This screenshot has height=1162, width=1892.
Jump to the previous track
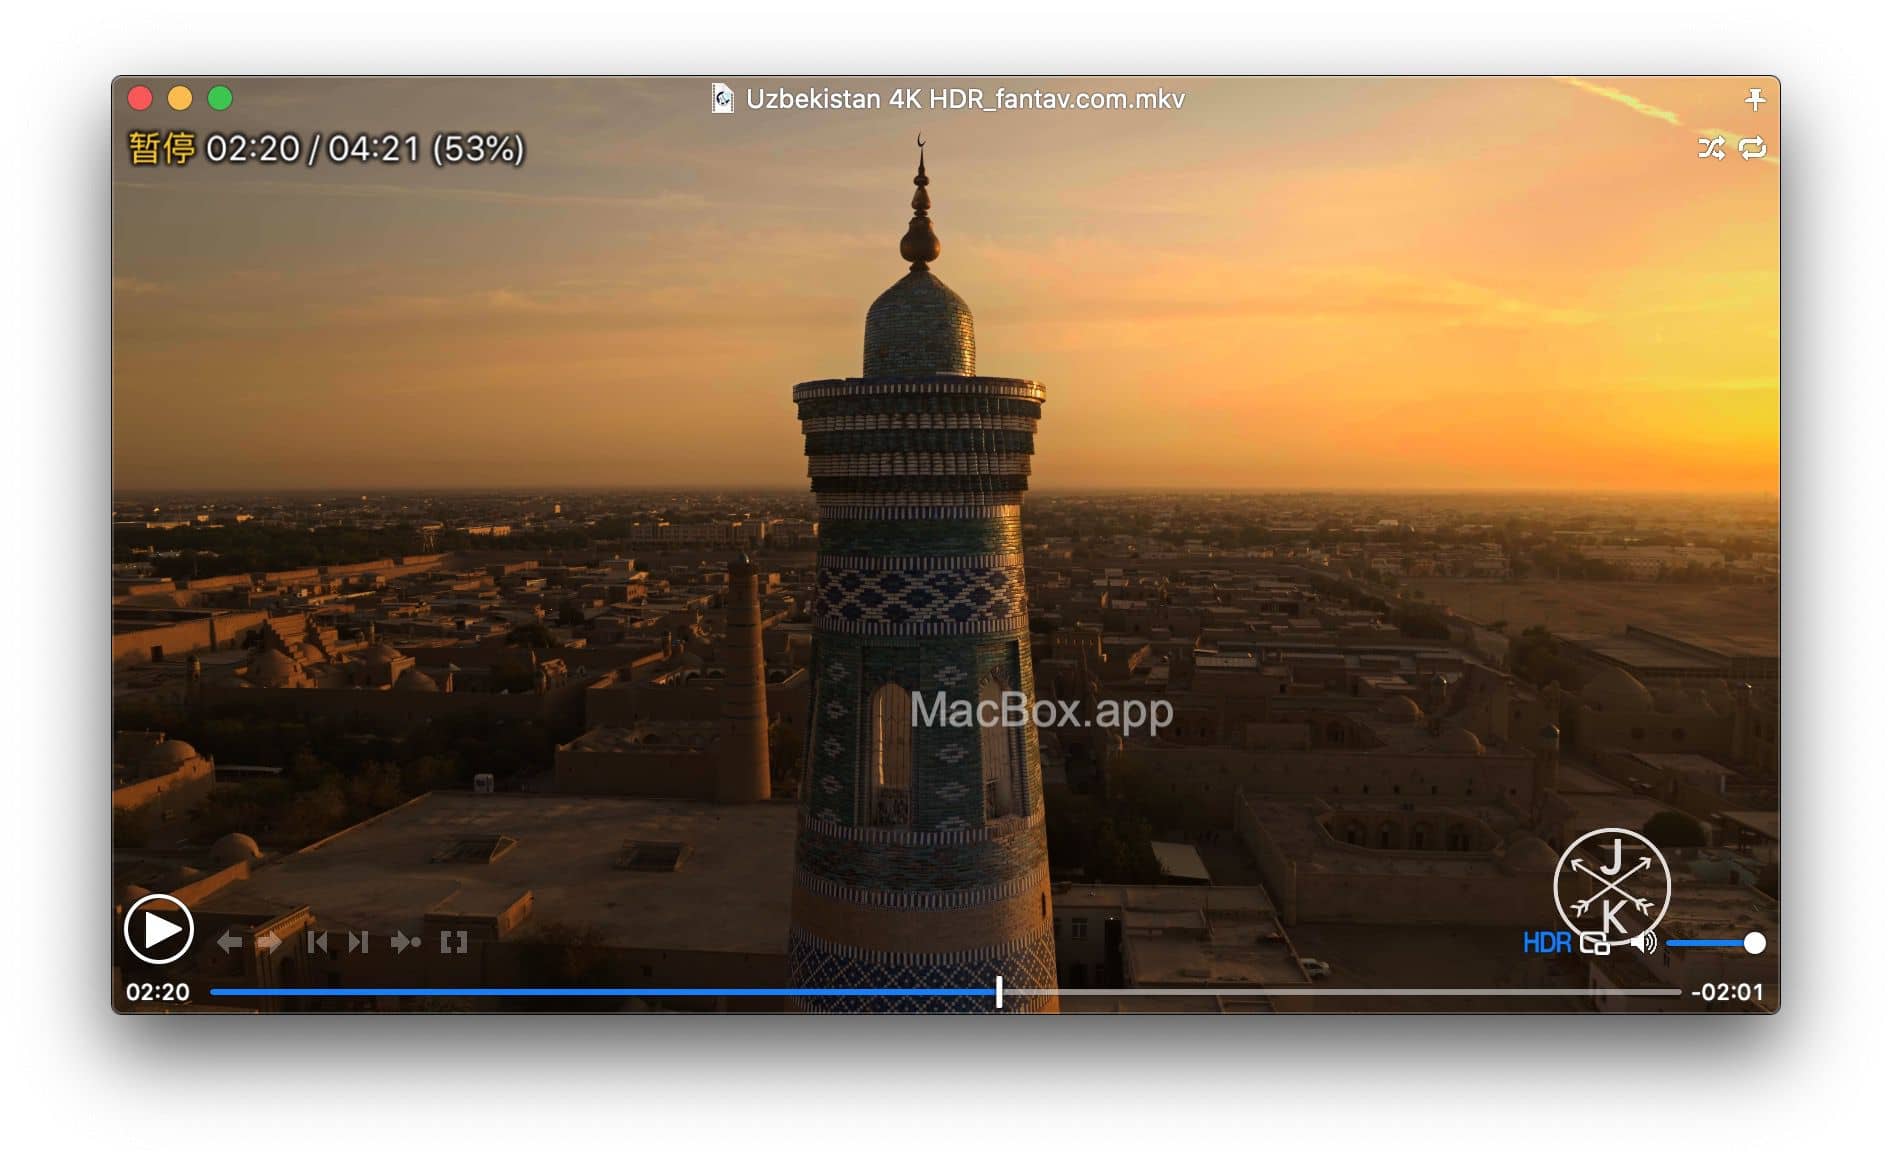[317, 942]
